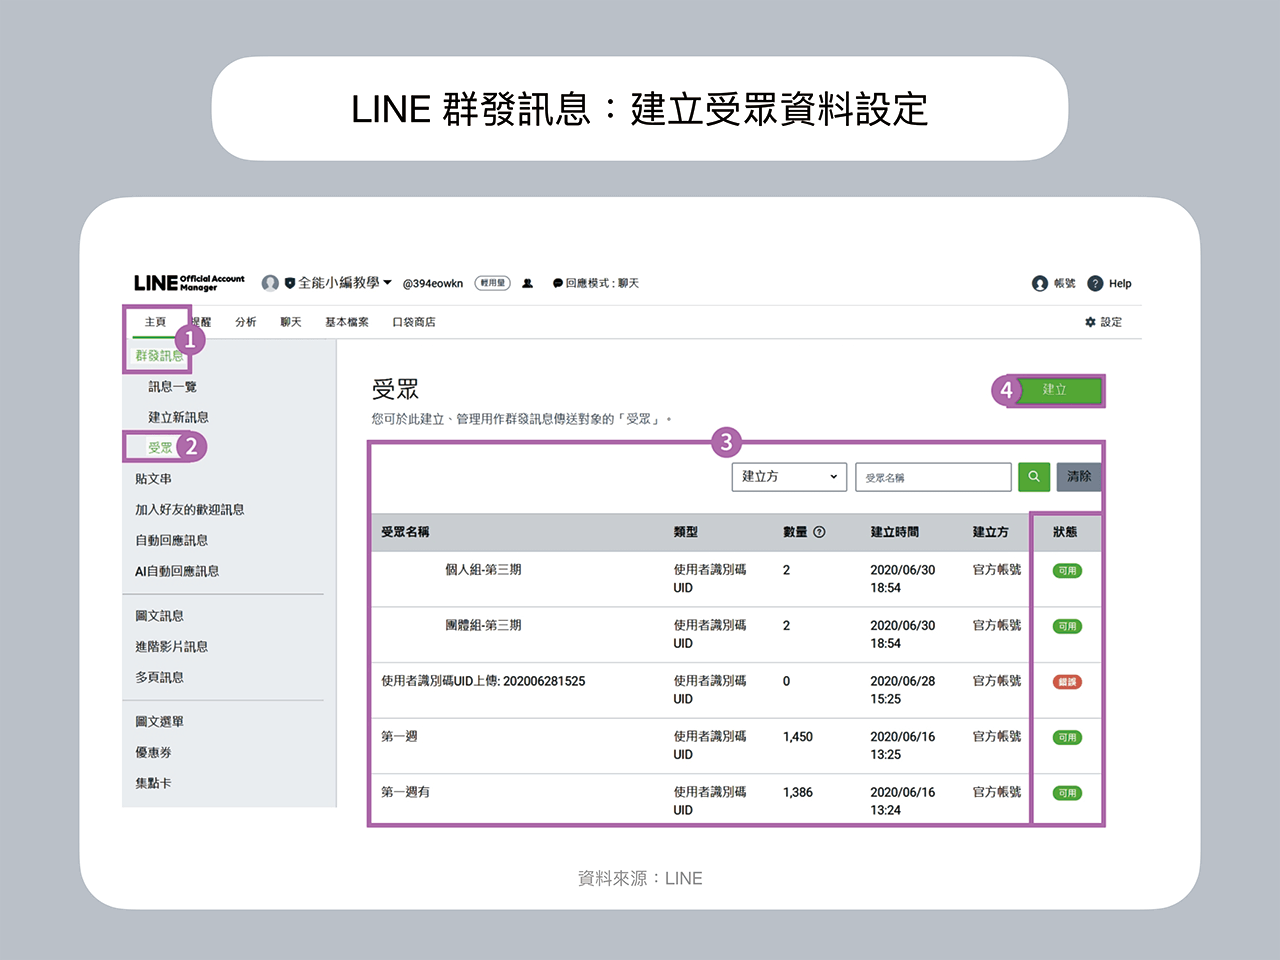Click the 建立時間 column header
Image resolution: width=1280 pixels, height=960 pixels.
[x=894, y=532]
